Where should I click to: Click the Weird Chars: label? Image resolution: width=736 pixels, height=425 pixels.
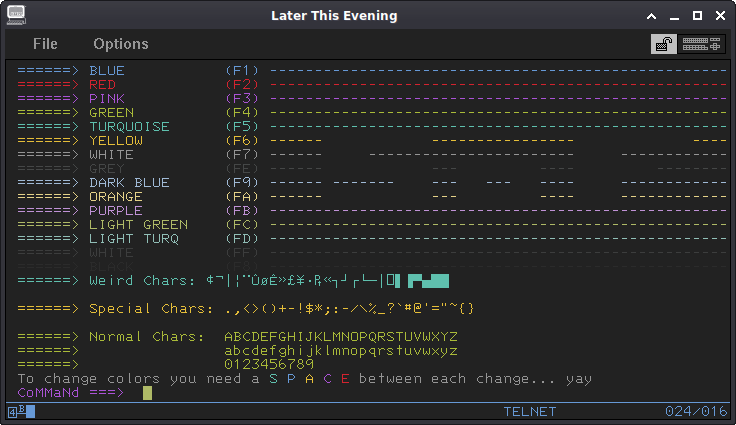tap(142, 281)
